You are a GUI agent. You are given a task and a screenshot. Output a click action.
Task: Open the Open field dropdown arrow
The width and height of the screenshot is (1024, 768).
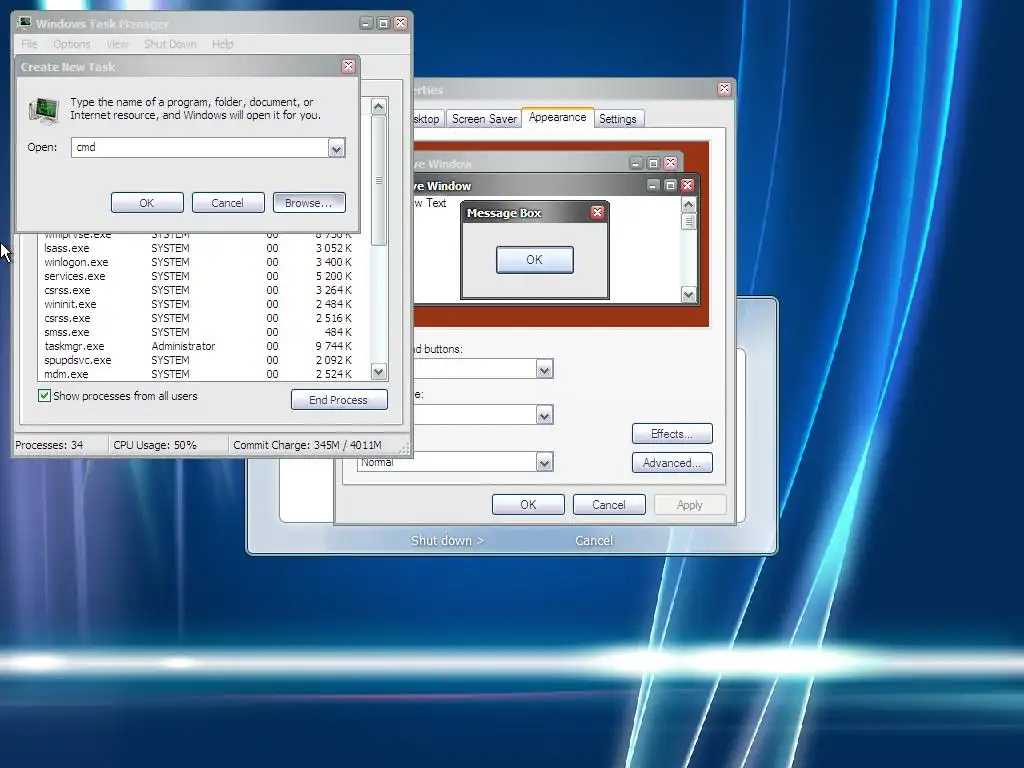pyautogui.click(x=336, y=148)
